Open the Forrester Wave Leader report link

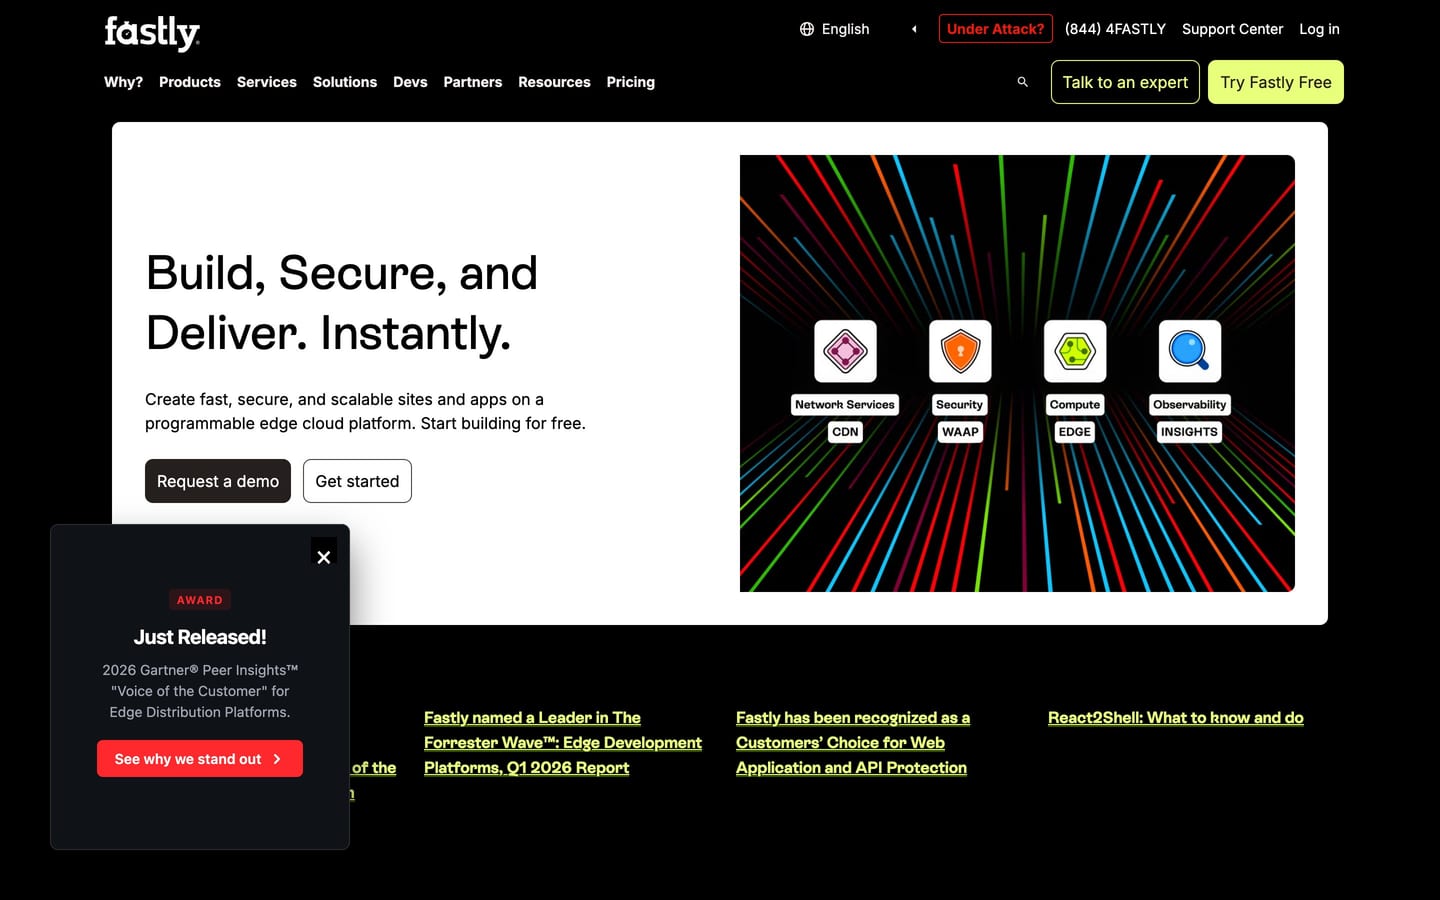click(563, 743)
